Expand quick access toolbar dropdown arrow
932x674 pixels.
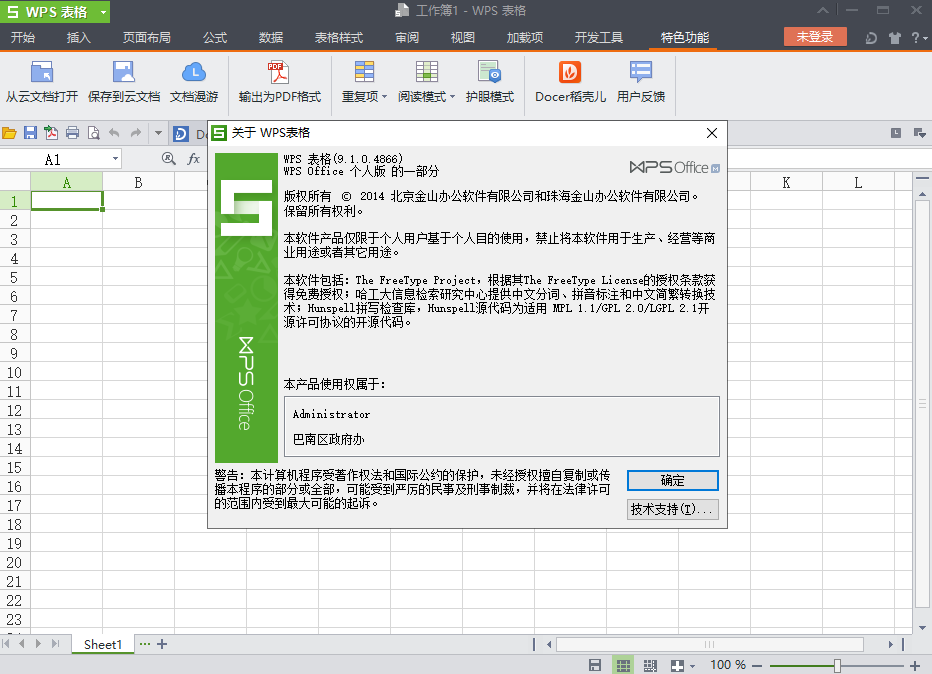click(x=158, y=133)
